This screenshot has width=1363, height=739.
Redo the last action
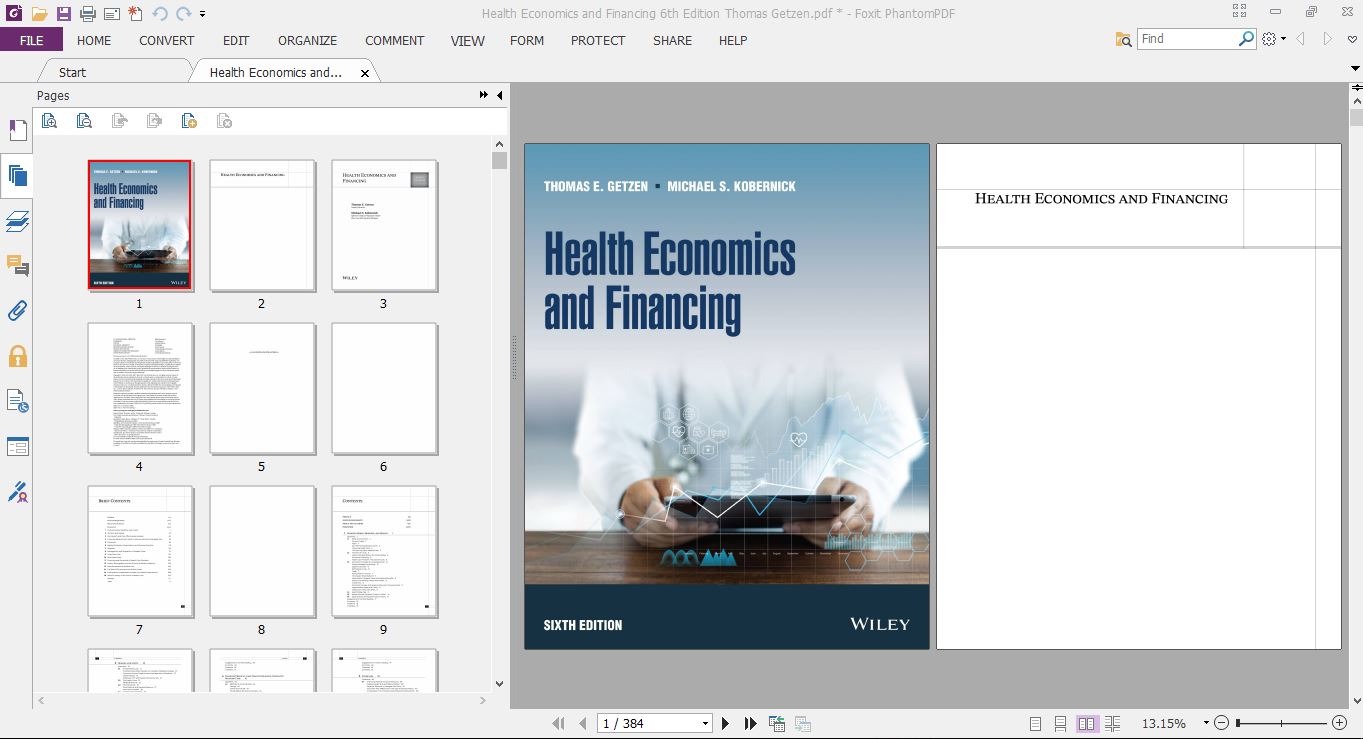pyautogui.click(x=183, y=14)
